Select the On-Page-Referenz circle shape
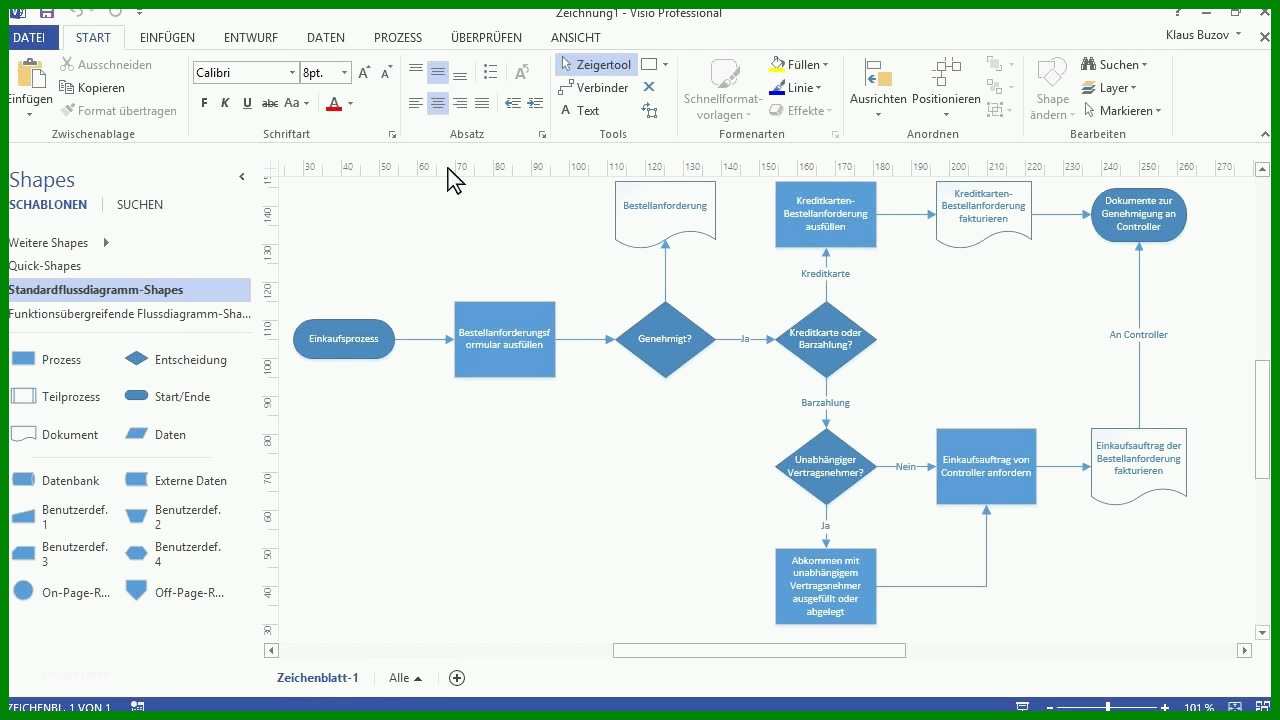 (x=61, y=592)
